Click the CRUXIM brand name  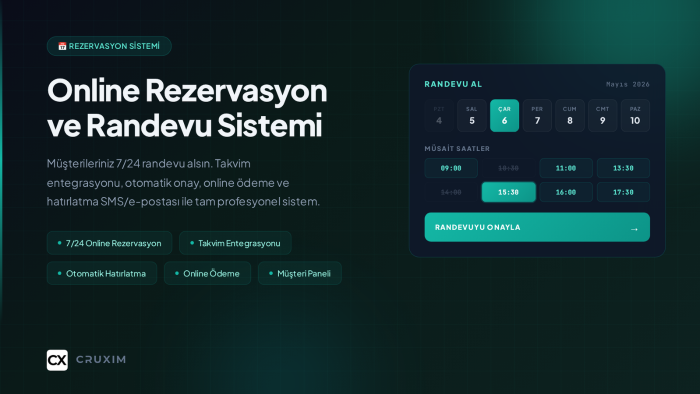pyautogui.click(x=101, y=360)
